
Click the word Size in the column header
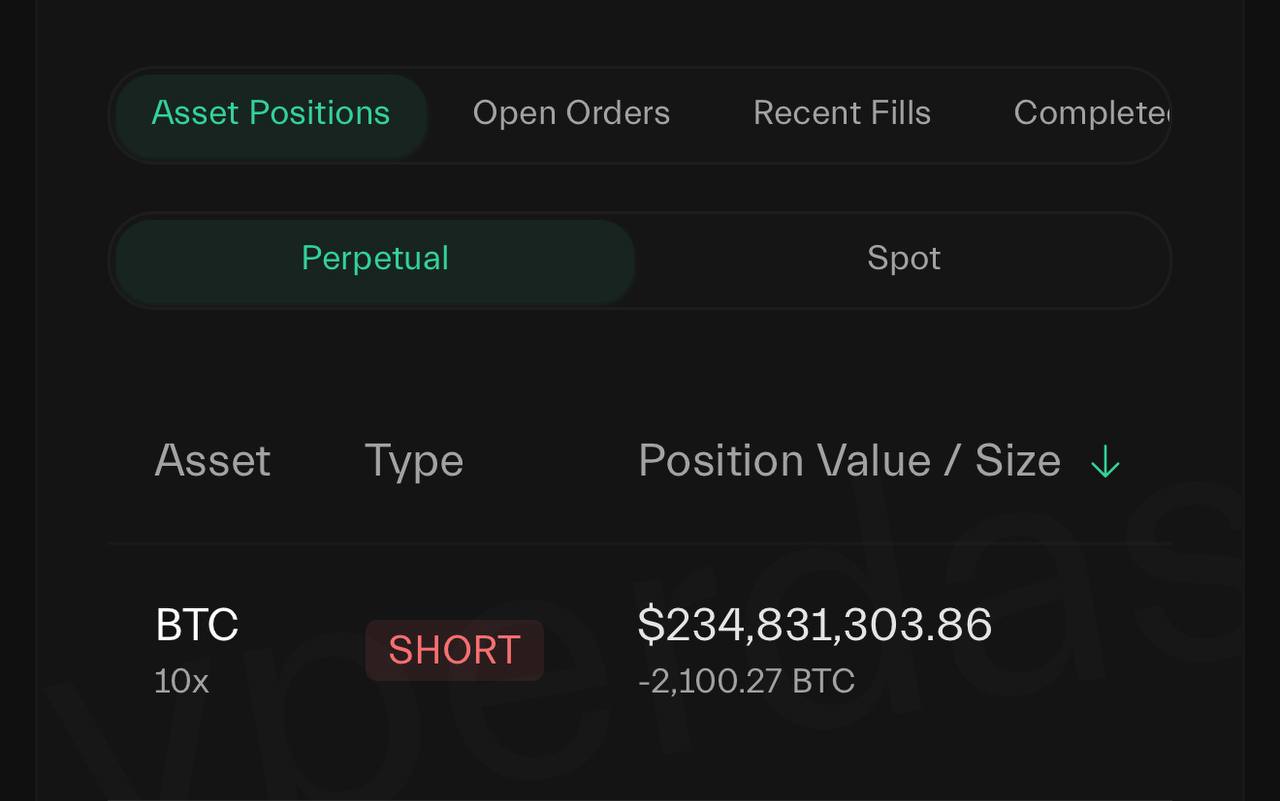tap(1017, 462)
